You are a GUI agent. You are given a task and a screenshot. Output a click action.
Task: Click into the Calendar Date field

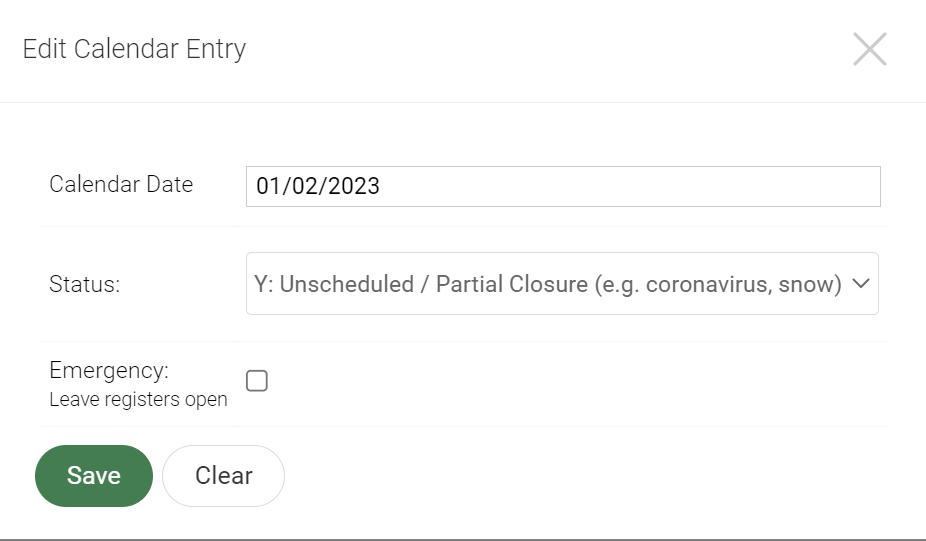tap(562, 186)
